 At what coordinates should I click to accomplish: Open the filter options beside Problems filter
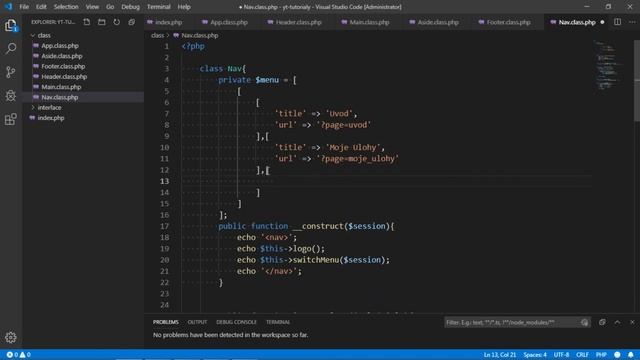(584, 322)
